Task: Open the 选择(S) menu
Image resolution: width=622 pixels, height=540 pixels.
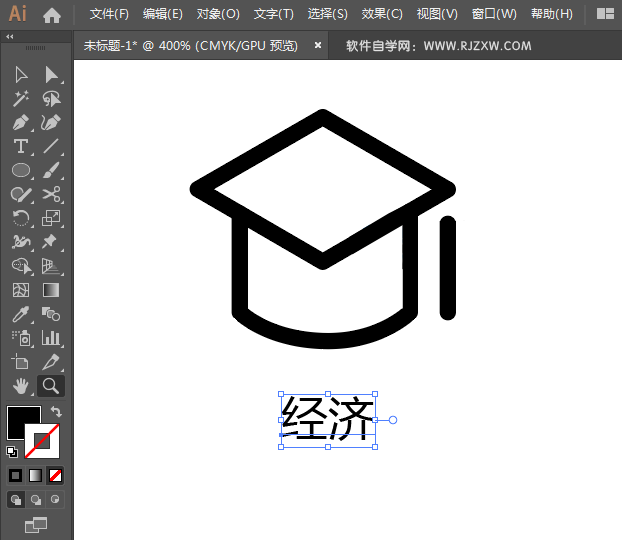Action: point(328,14)
